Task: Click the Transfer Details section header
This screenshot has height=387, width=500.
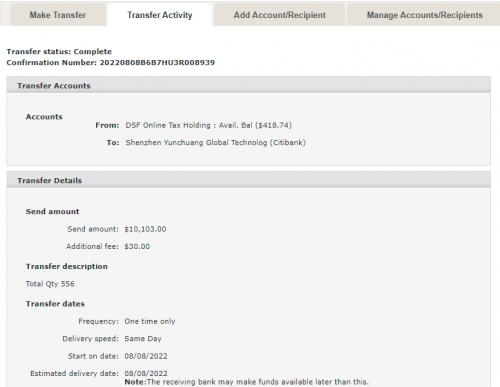Action: click(248, 180)
